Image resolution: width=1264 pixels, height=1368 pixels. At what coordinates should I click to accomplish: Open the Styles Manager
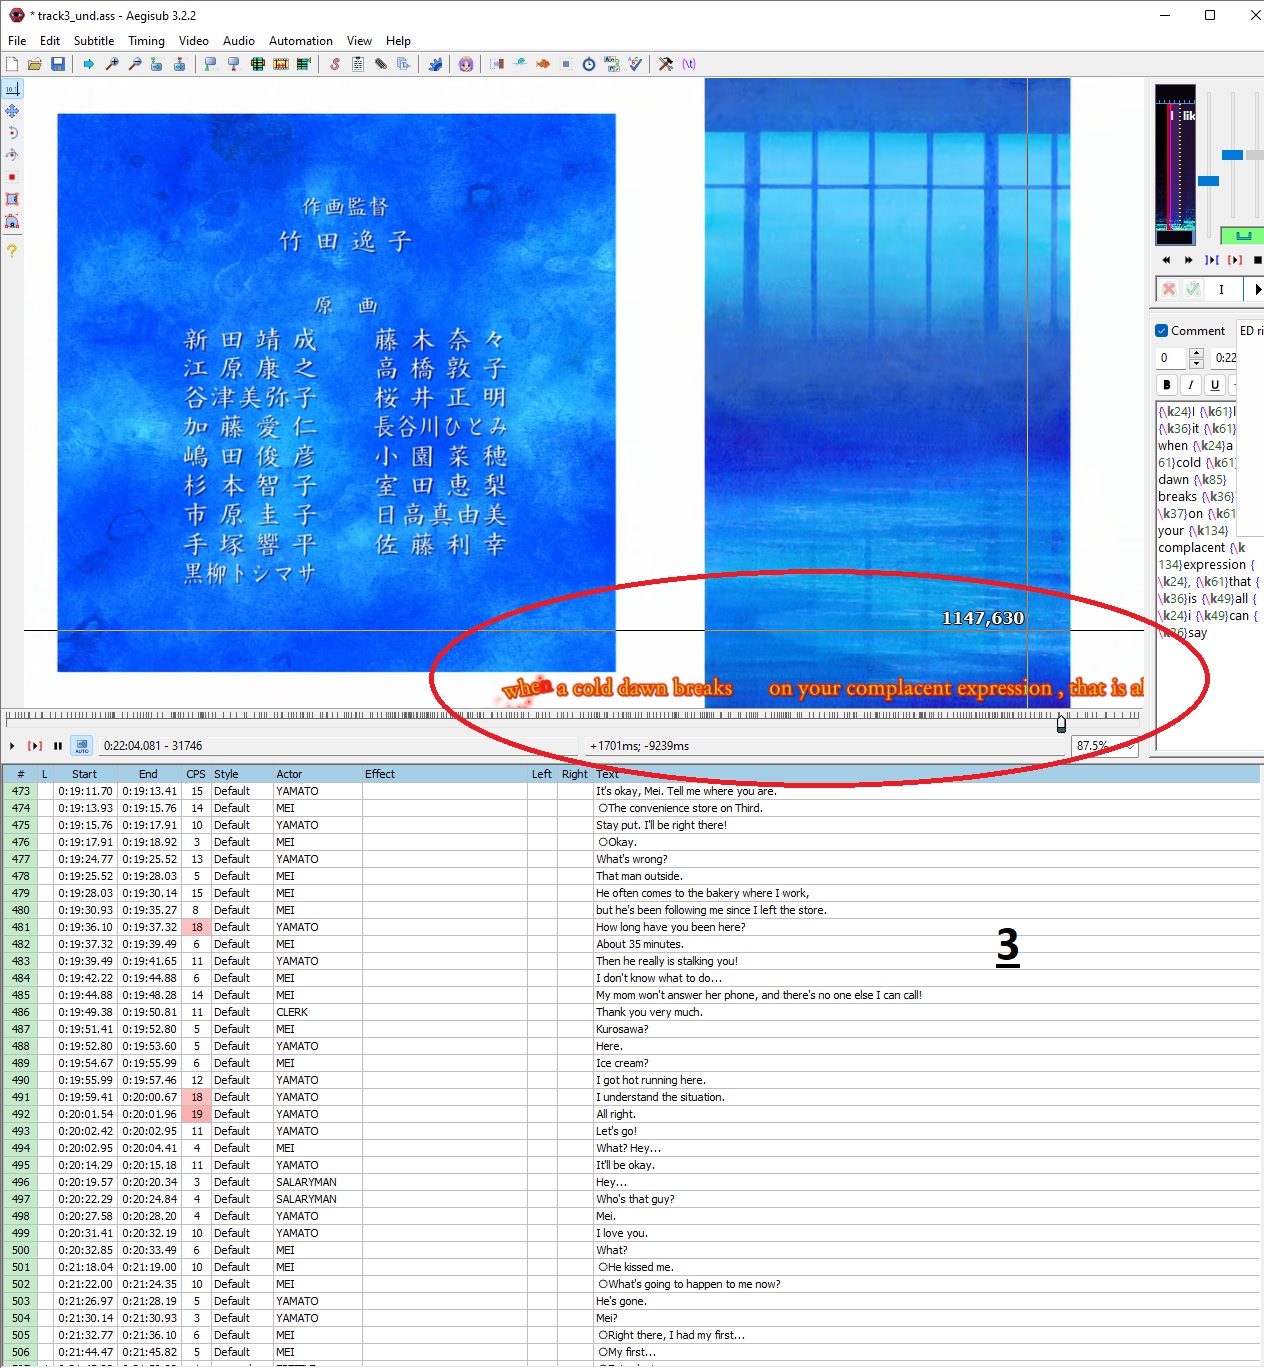(x=335, y=64)
